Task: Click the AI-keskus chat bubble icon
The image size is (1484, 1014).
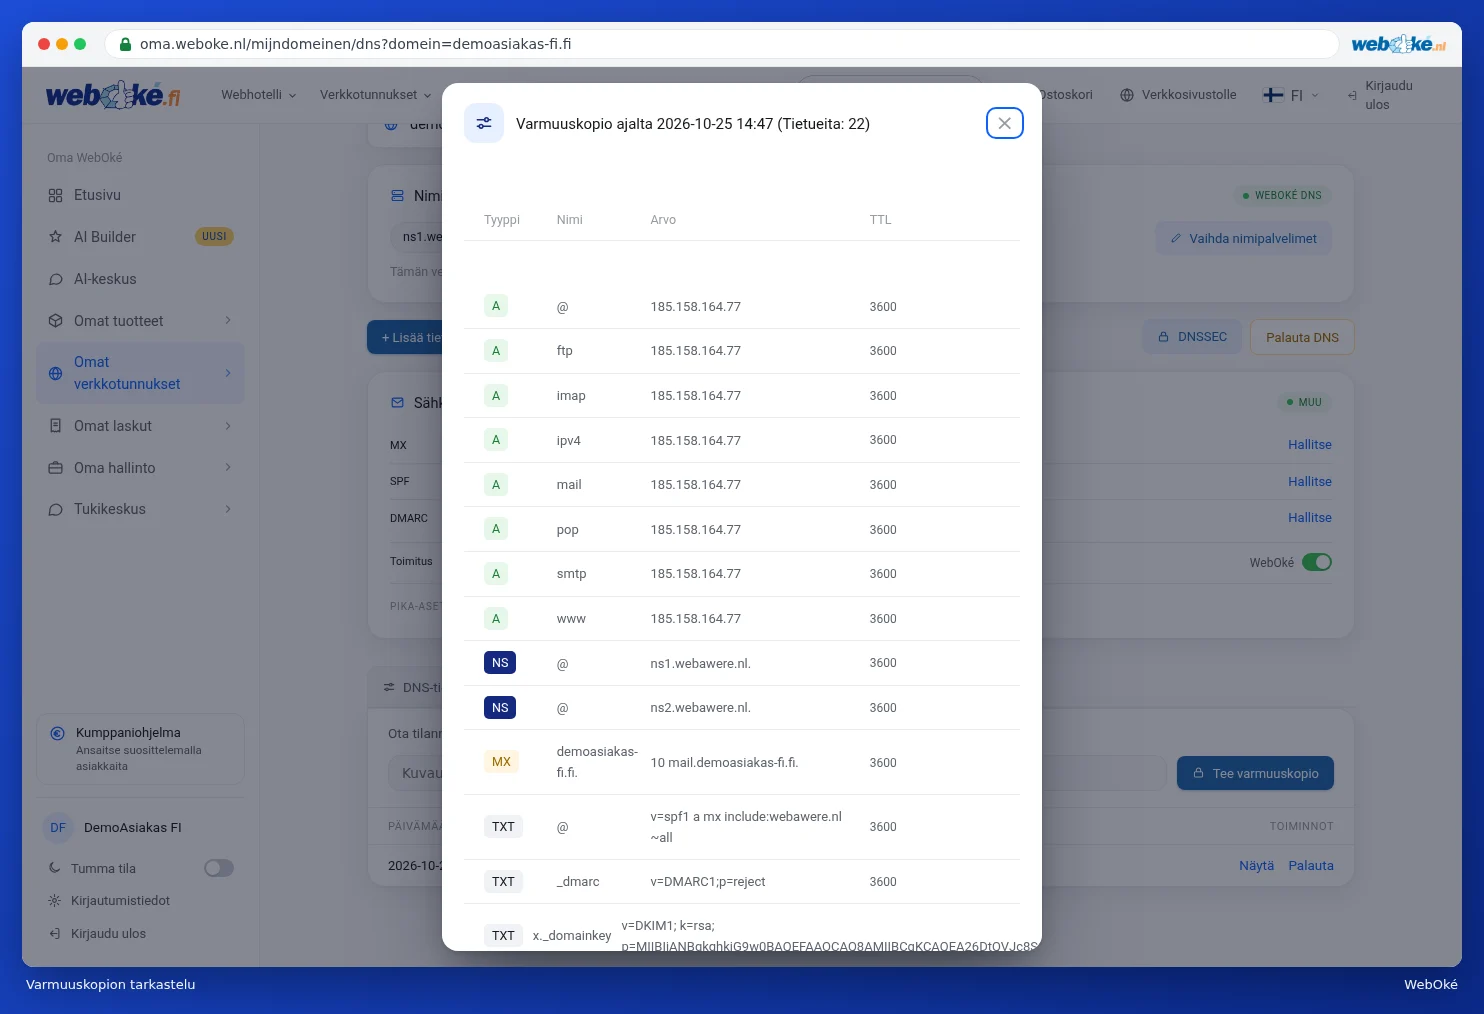Action: pyautogui.click(x=55, y=280)
